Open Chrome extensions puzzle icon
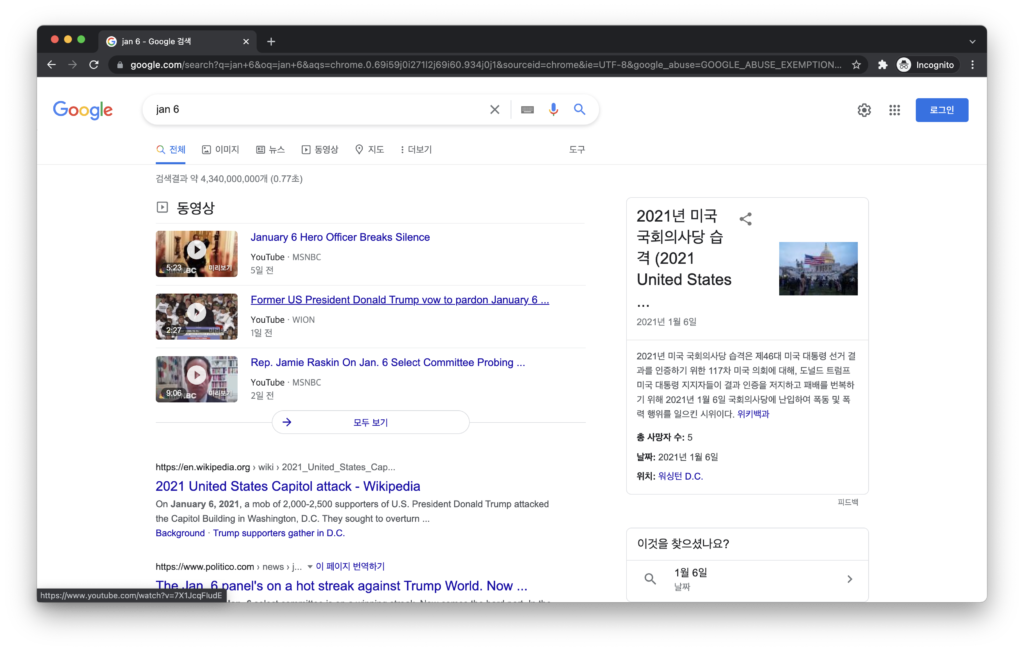 (x=882, y=65)
